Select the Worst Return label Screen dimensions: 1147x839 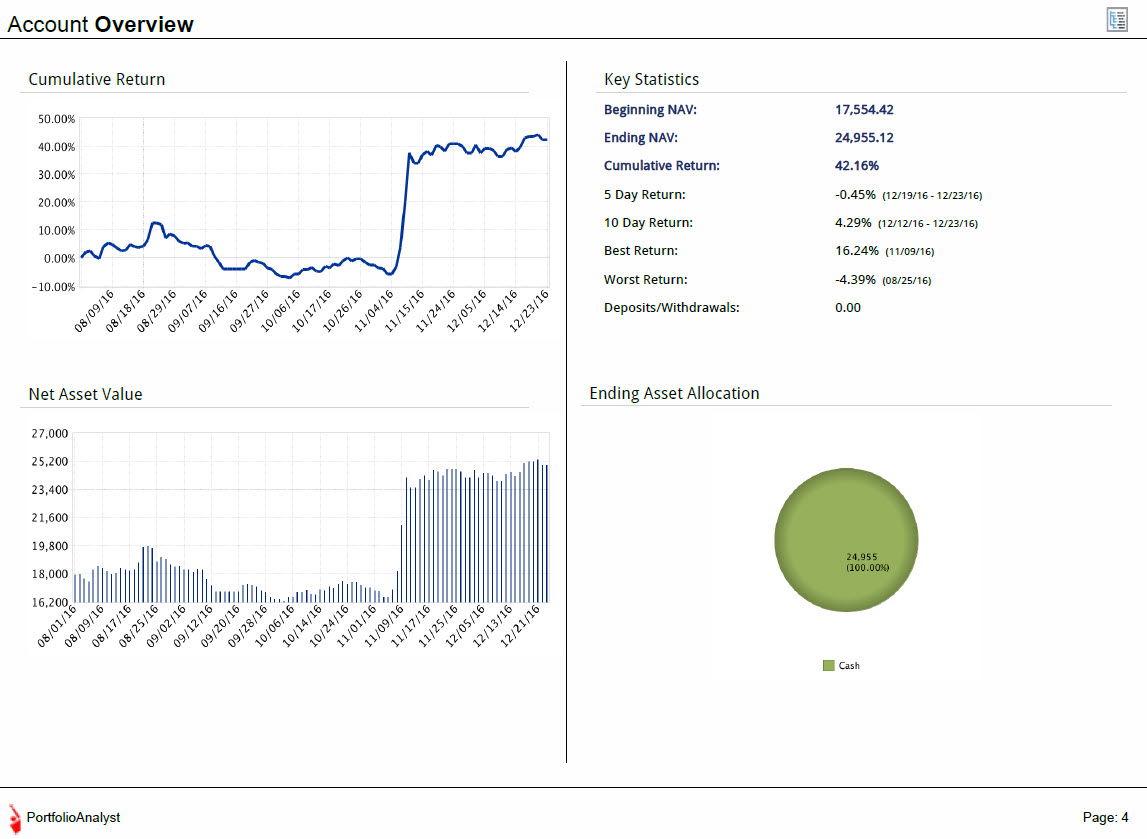click(645, 279)
